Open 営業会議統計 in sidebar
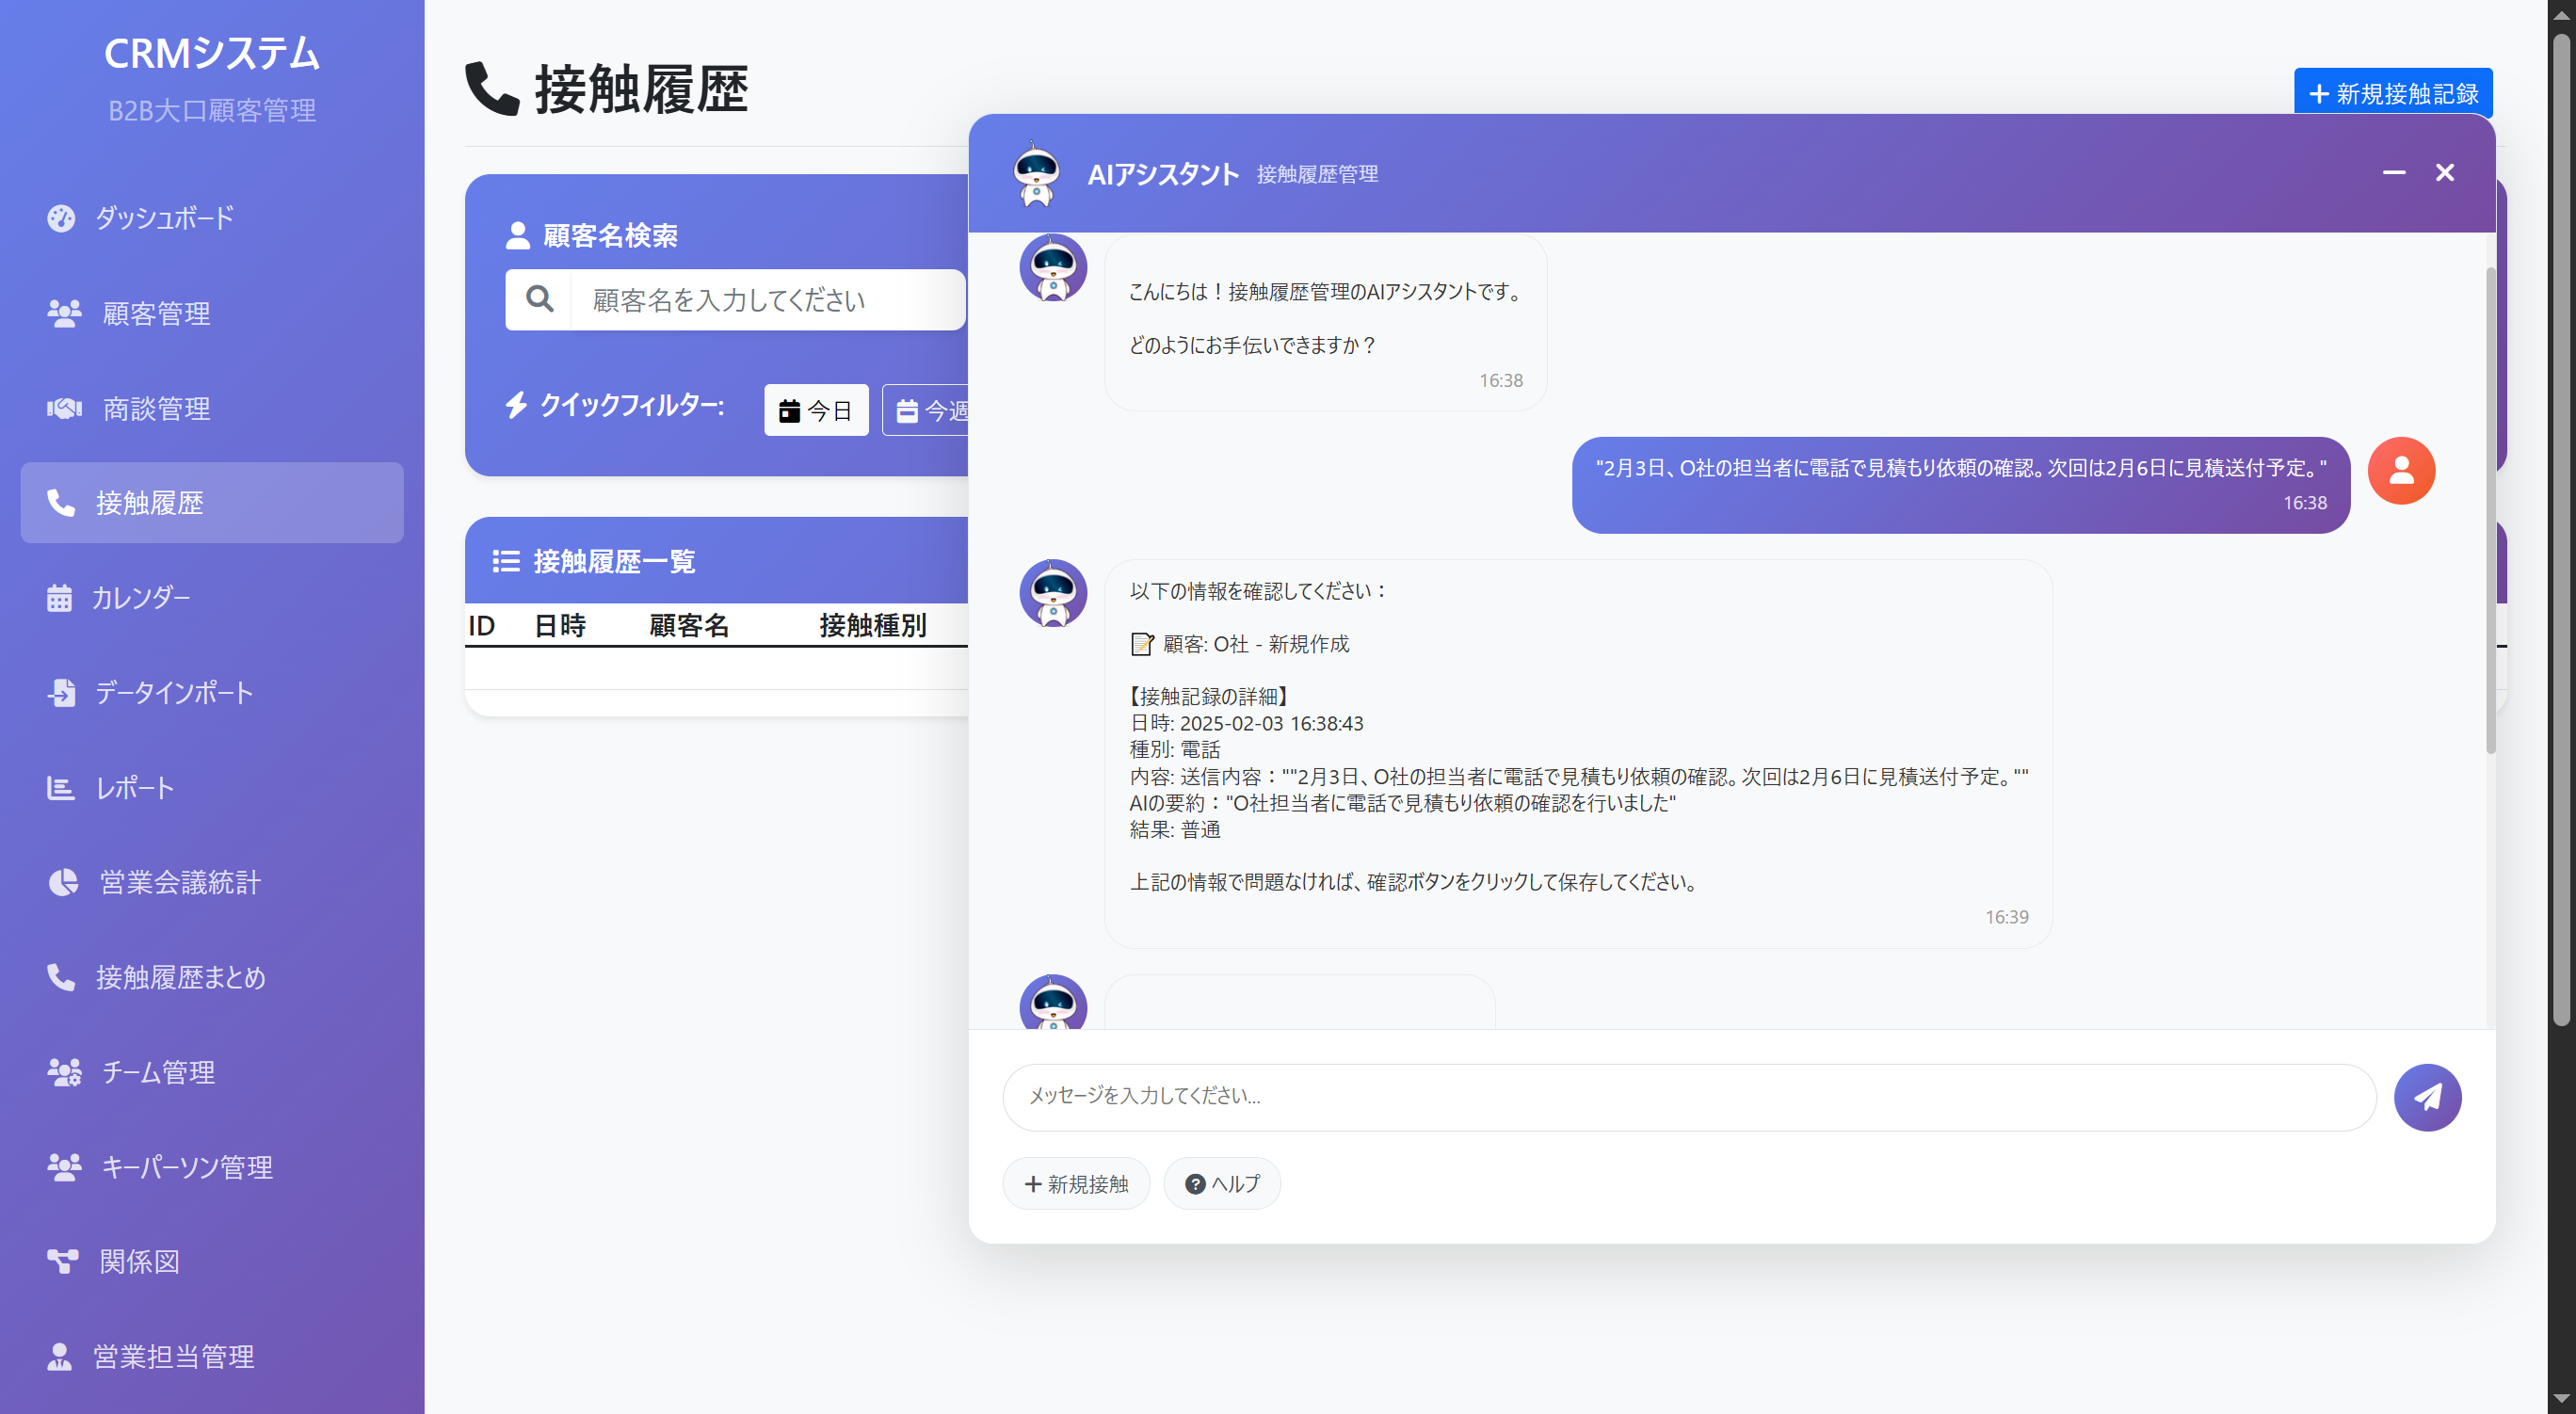This screenshot has height=1414, width=2576. click(x=179, y=882)
